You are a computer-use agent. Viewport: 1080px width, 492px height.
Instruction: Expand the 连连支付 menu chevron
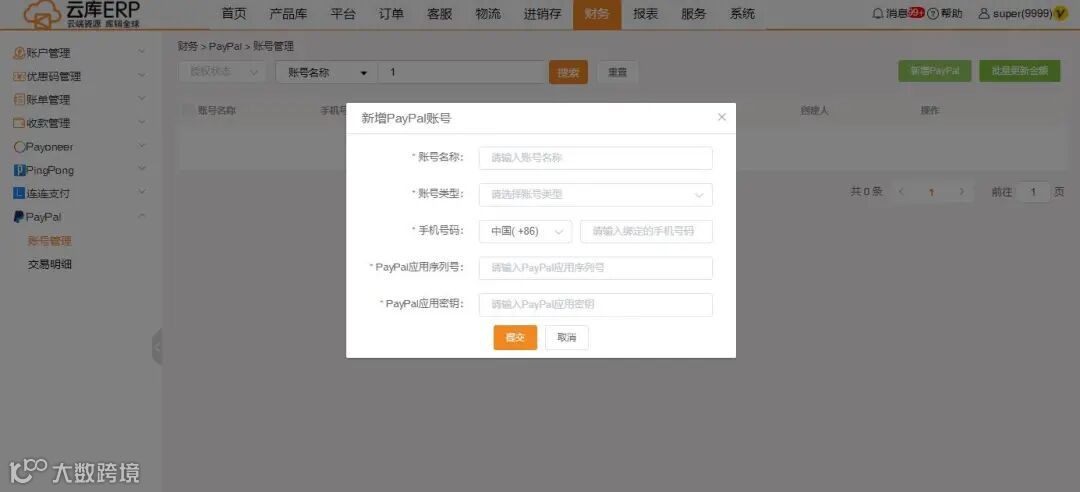(x=141, y=193)
